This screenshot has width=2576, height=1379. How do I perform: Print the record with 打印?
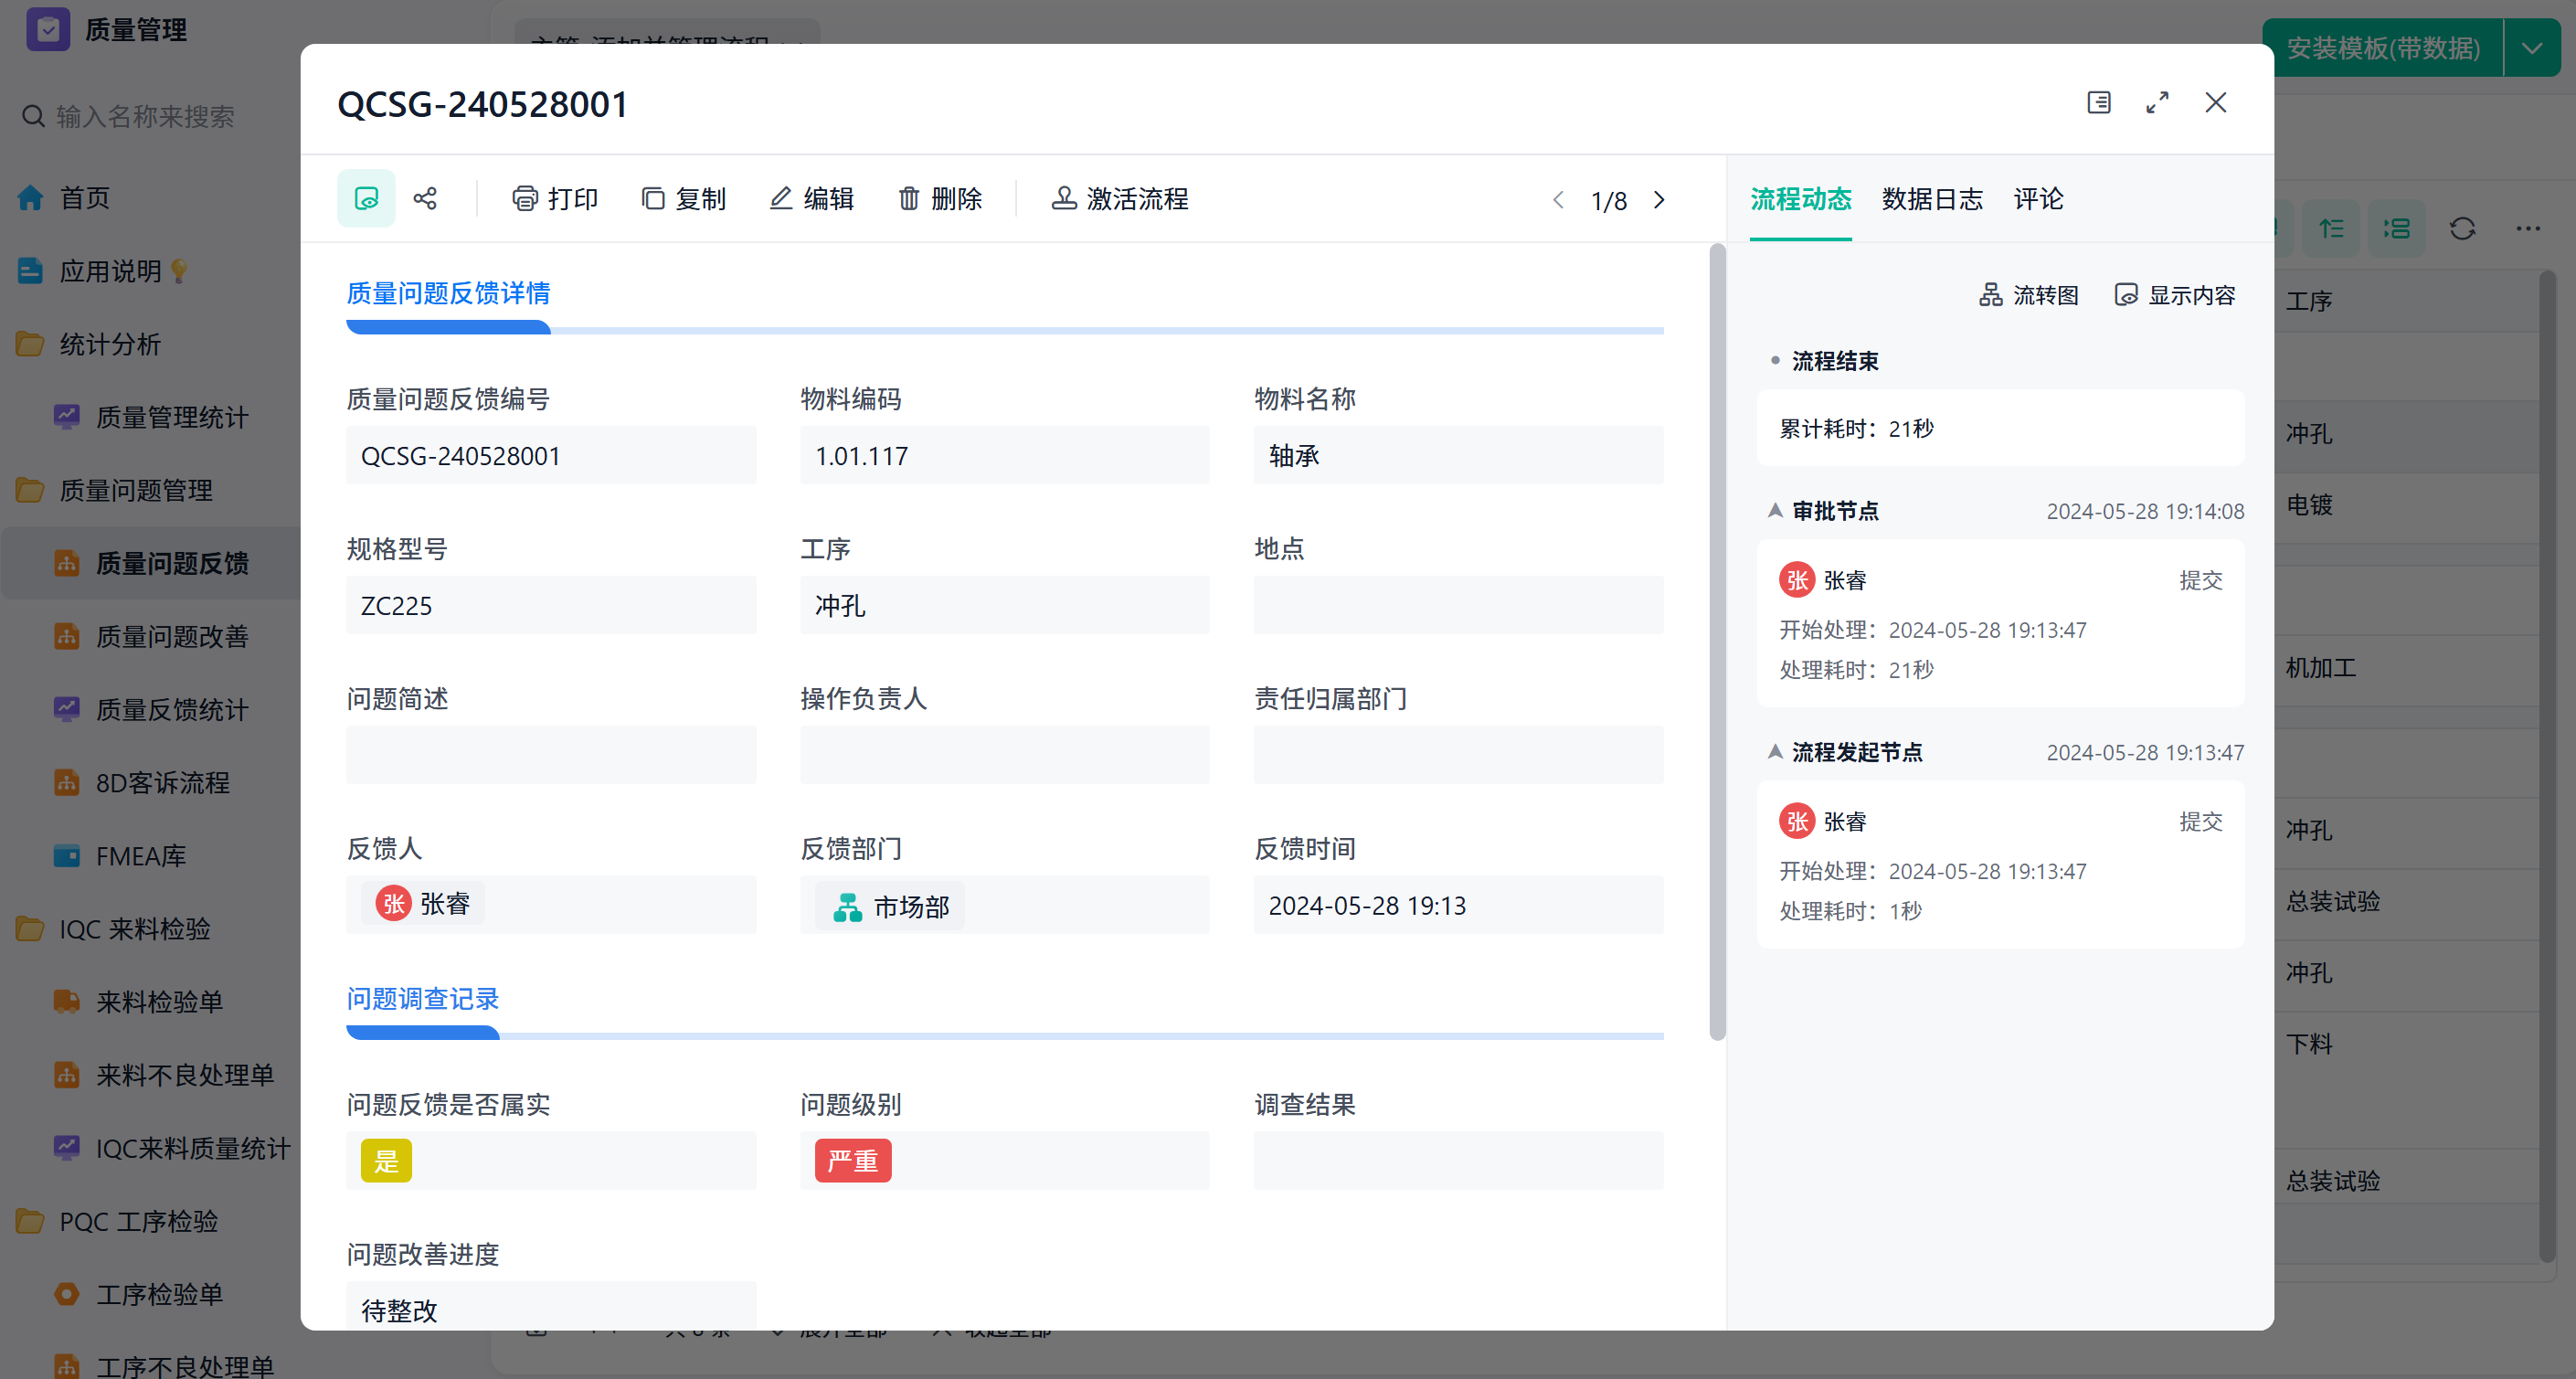[x=555, y=199]
